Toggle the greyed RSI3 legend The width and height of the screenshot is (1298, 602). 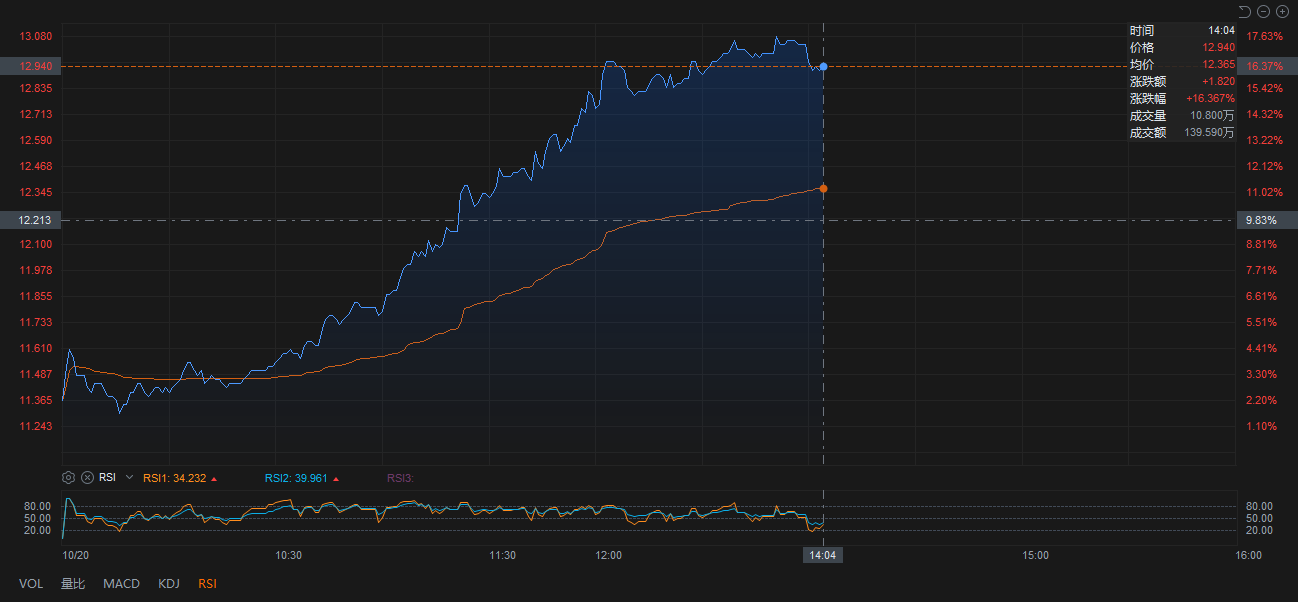(x=400, y=478)
